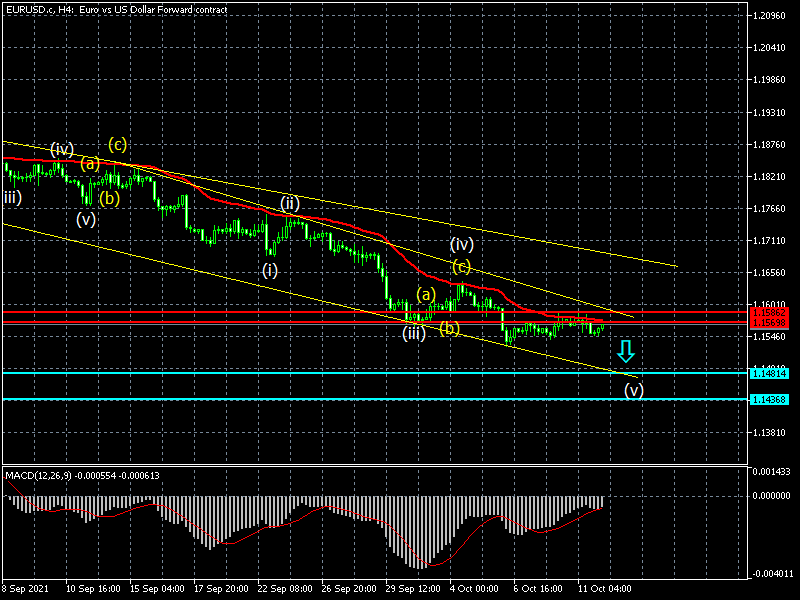The height and width of the screenshot is (600, 800).
Task: Click the red 1.15862 price tag
Action: click(x=775, y=313)
